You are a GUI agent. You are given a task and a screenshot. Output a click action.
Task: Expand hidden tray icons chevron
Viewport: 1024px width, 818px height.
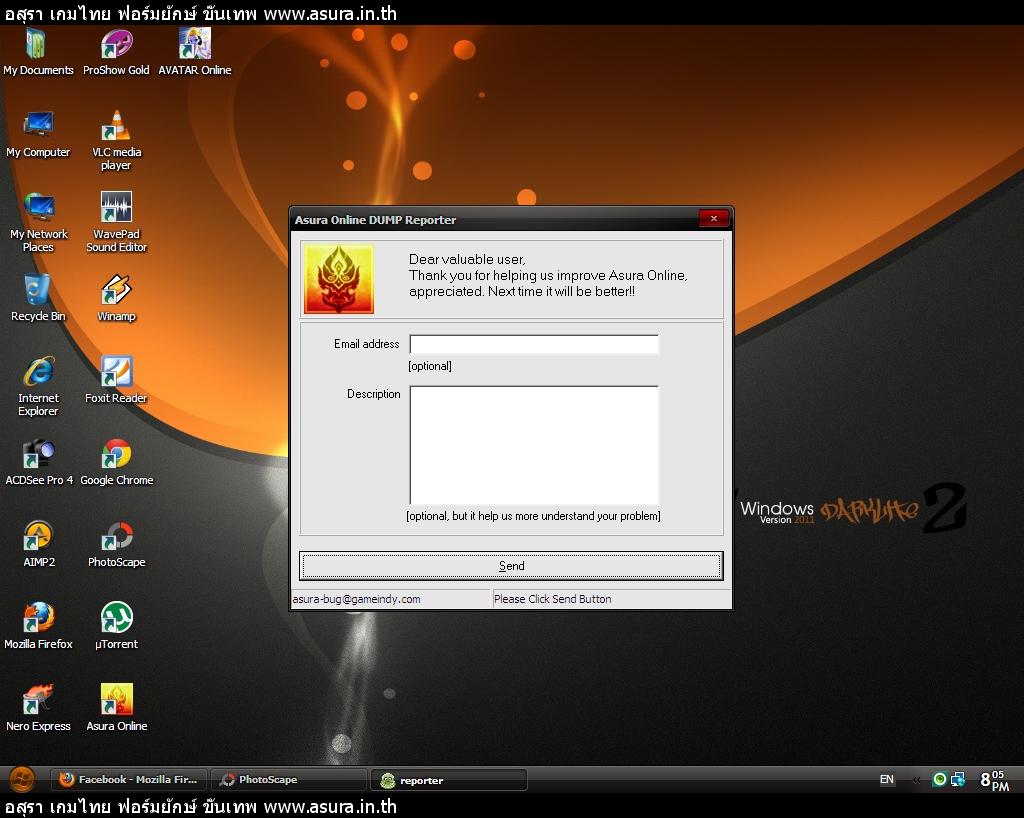click(916, 779)
